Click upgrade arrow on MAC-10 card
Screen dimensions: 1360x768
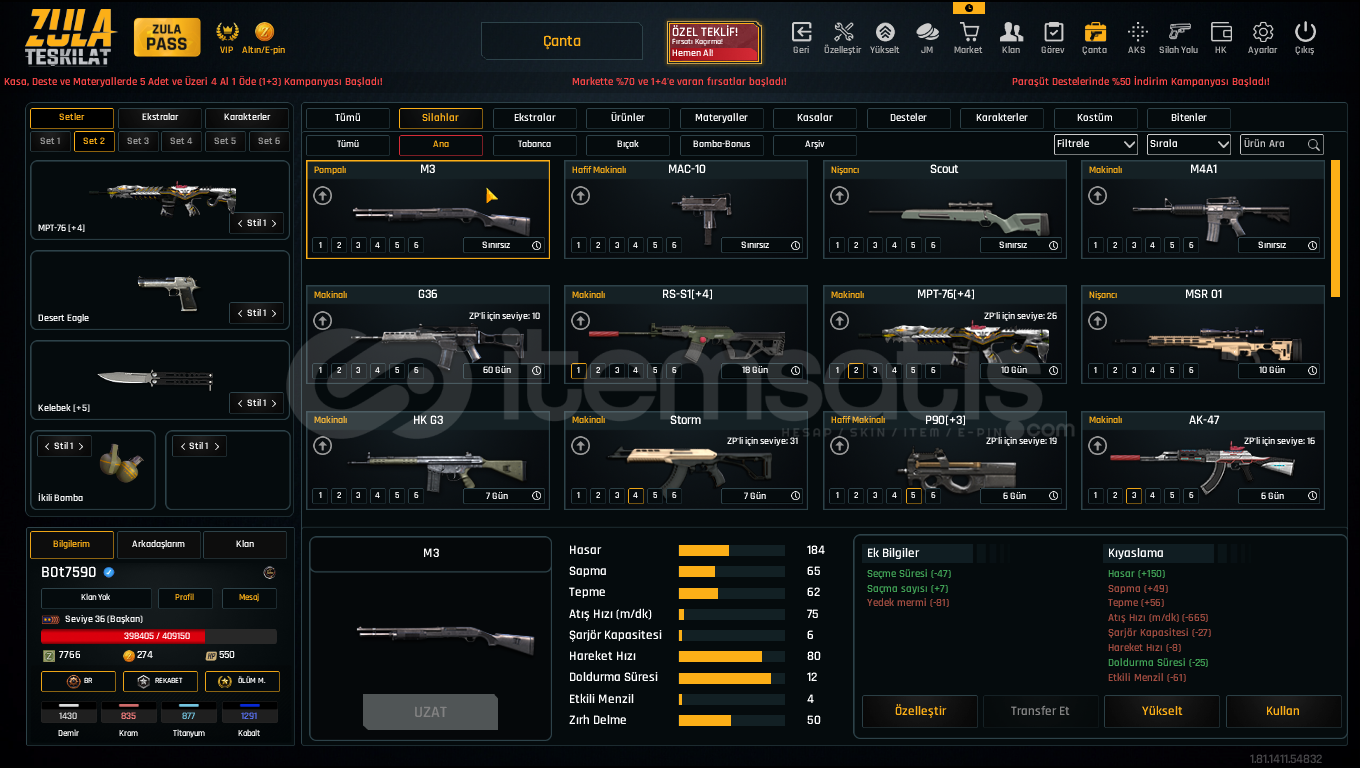pos(580,196)
